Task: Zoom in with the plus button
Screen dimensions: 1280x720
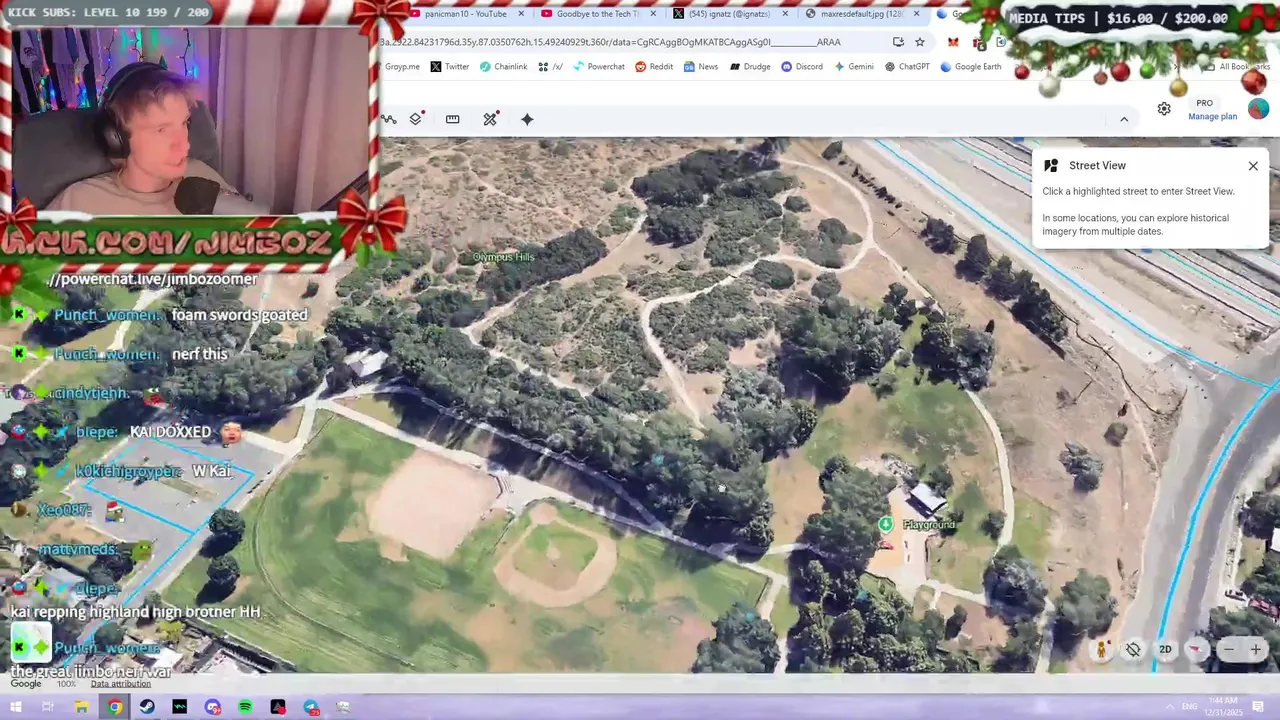Action: click(1256, 649)
